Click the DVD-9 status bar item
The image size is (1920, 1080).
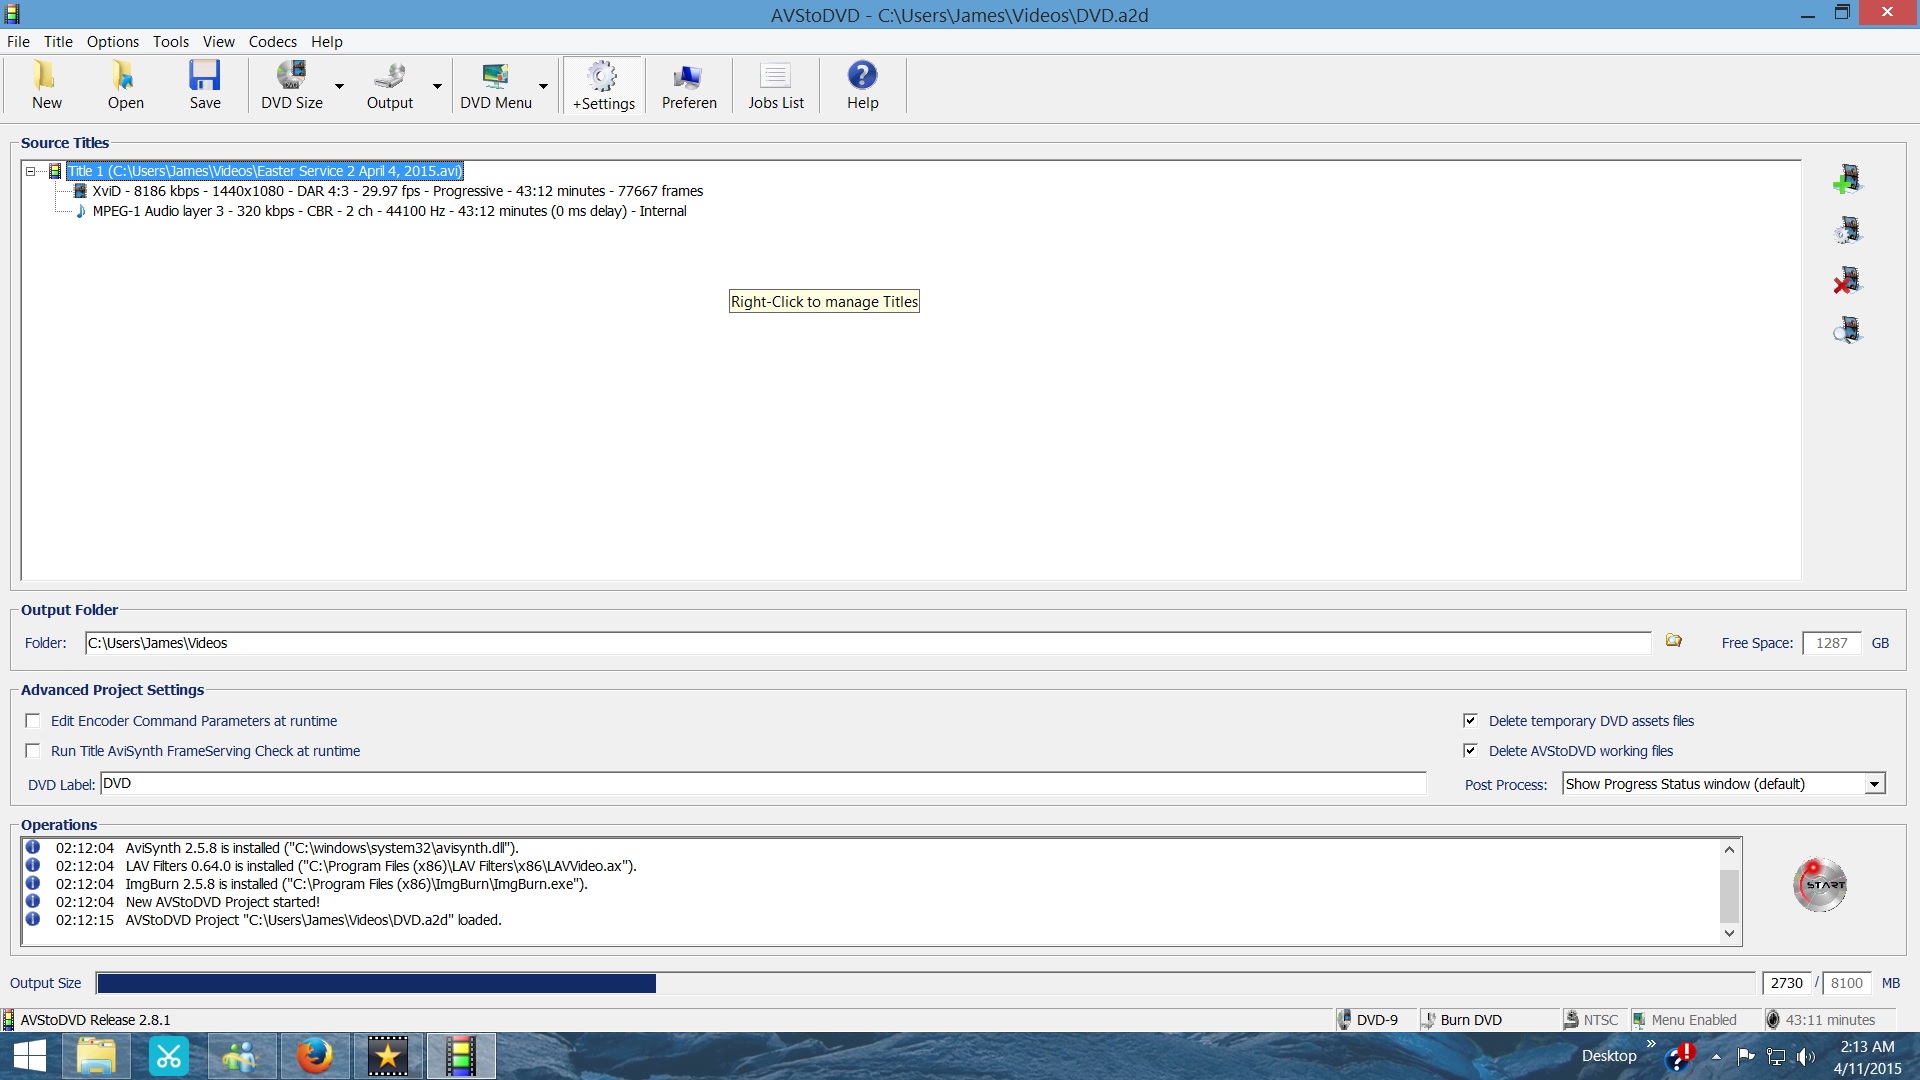(1376, 1020)
